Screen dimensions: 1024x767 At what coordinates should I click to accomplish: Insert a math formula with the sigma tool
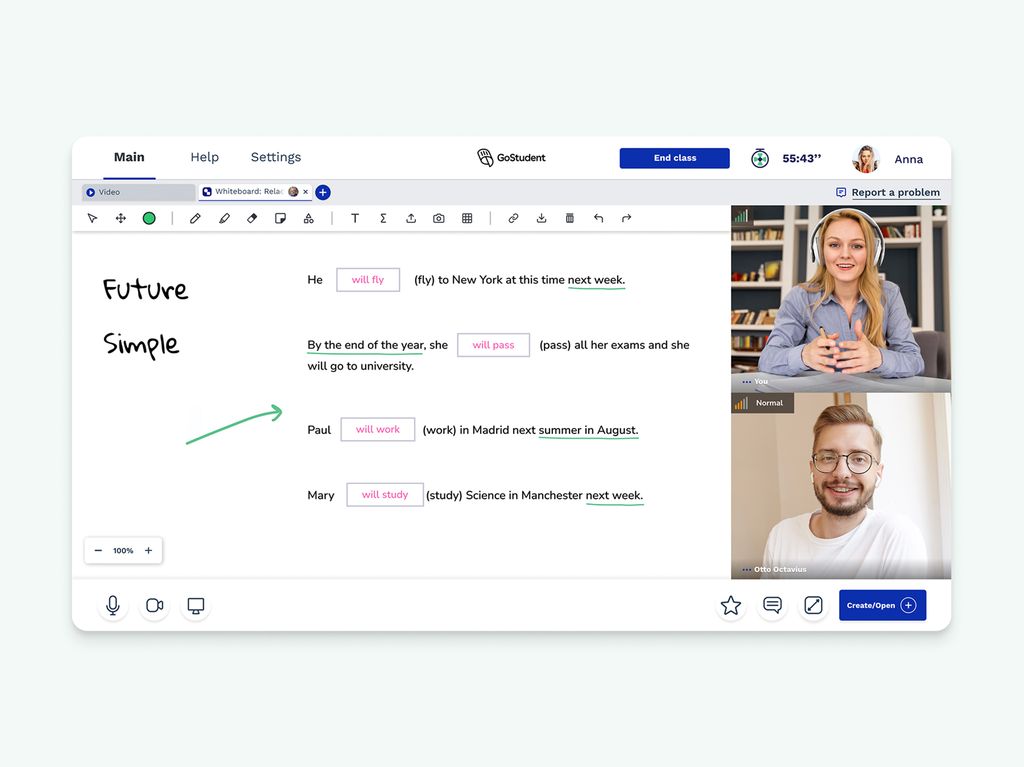(x=382, y=218)
